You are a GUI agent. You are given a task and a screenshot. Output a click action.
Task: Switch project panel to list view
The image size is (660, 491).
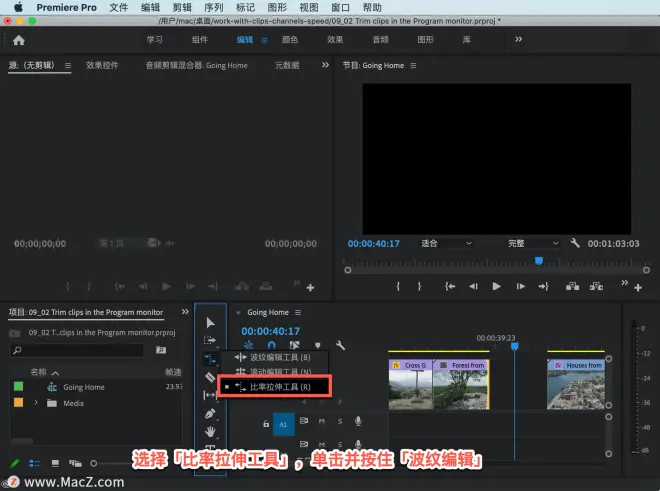(x=35, y=464)
